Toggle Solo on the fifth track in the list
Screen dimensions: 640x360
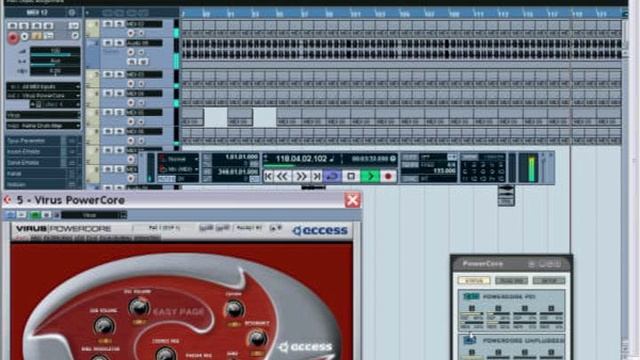(x=119, y=112)
